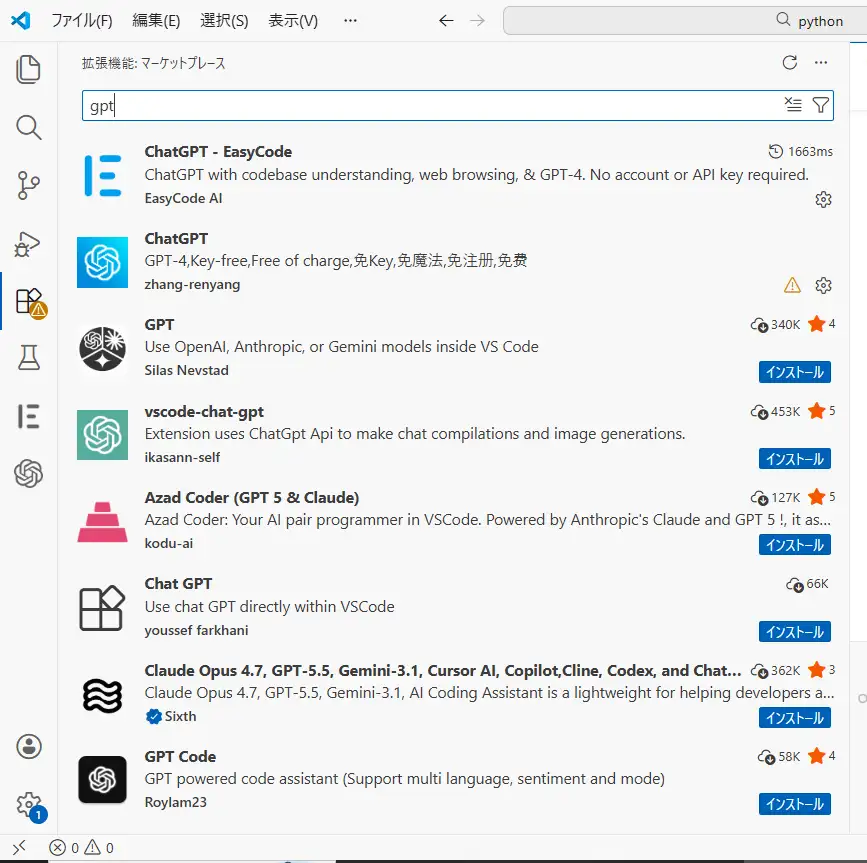Install the Sixth Claude Opus extension
Image resolution: width=867 pixels, height=863 pixels.
795,718
